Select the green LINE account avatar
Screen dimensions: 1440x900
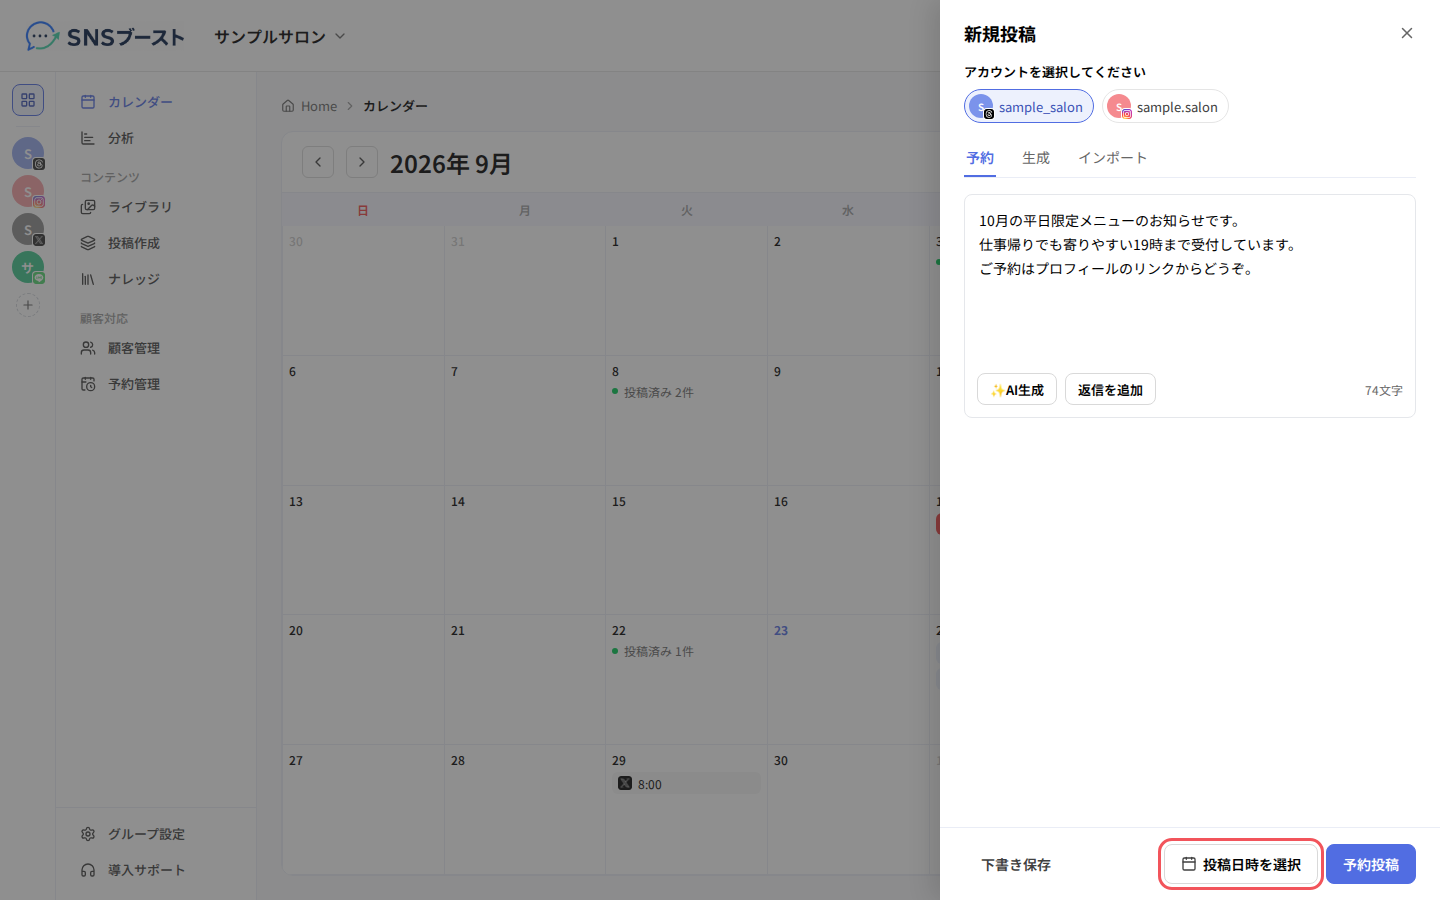pos(28,267)
